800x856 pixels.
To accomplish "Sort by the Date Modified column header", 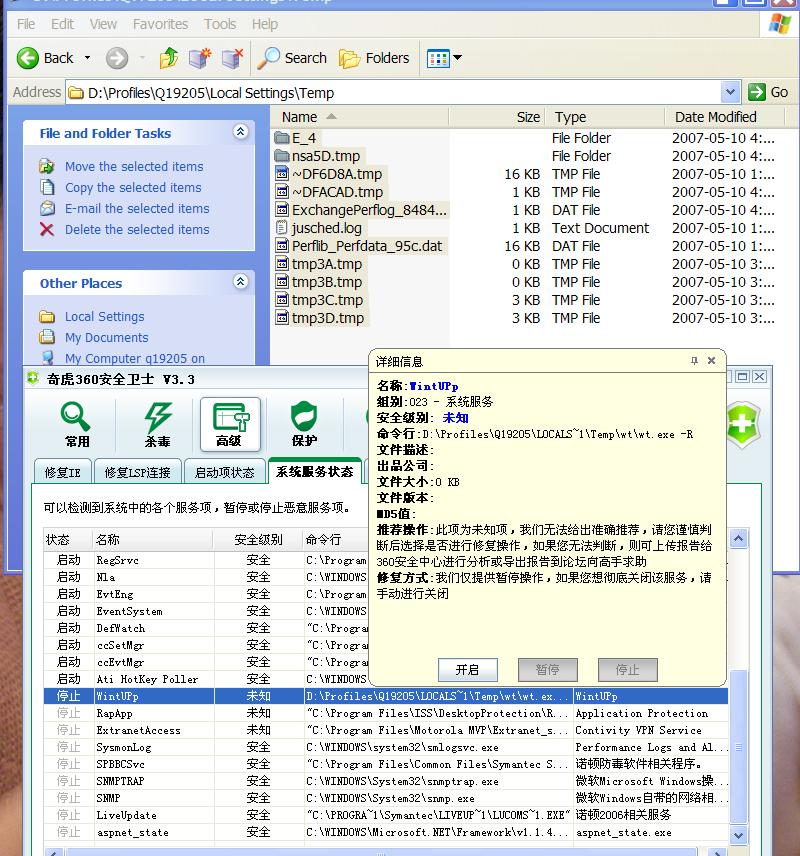I will point(725,117).
